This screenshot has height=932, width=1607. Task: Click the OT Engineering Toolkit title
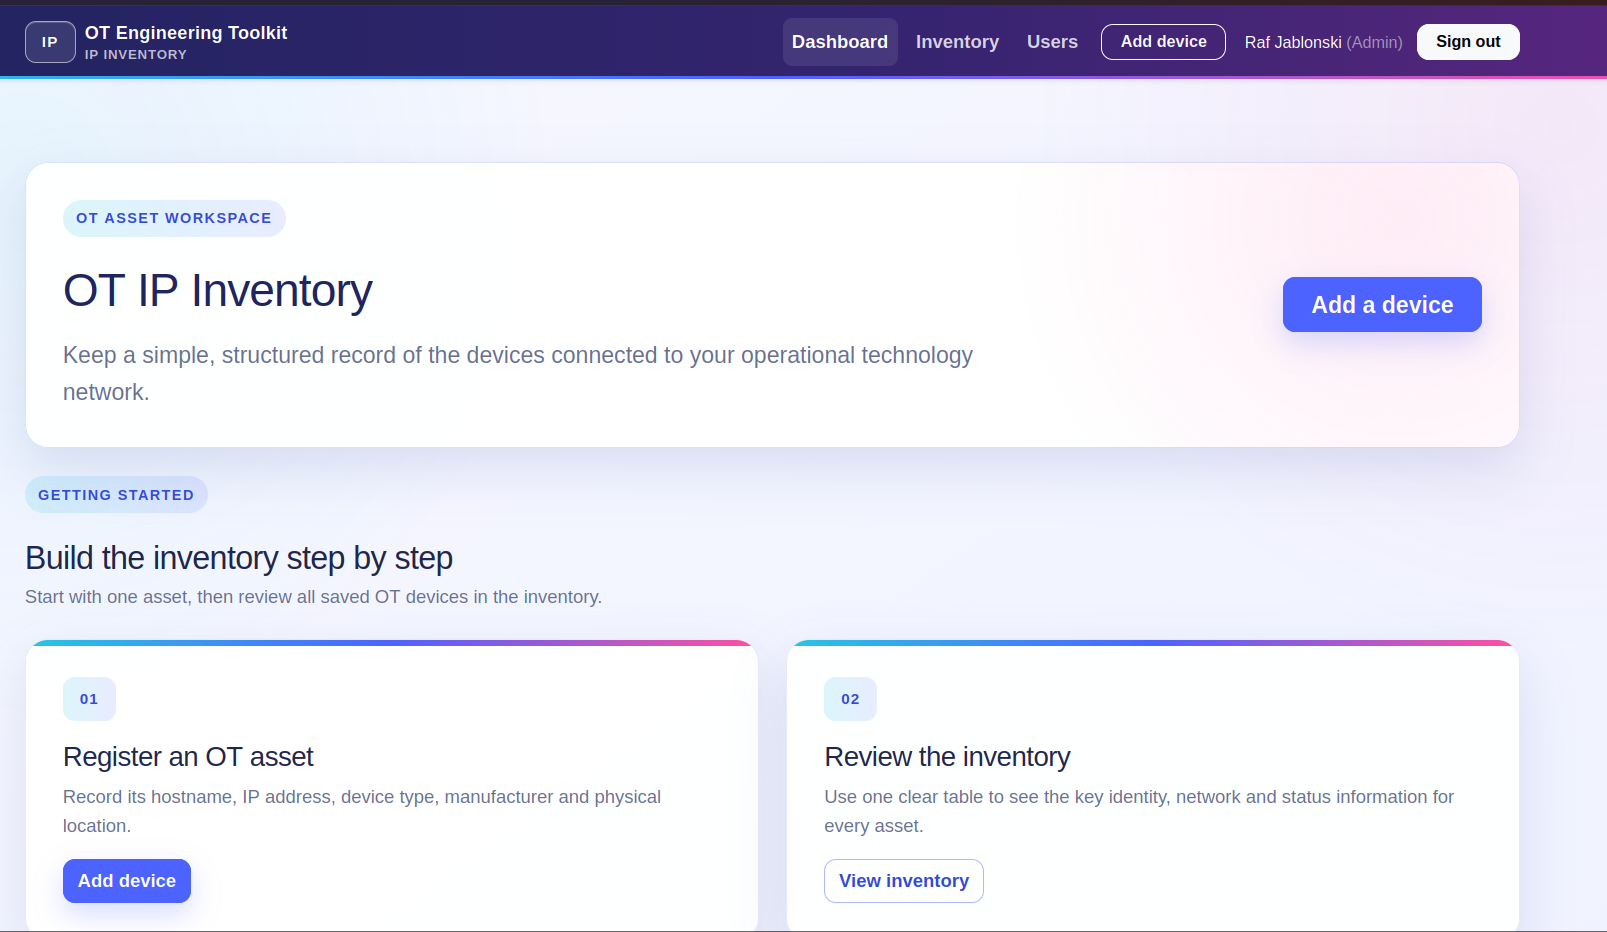pyautogui.click(x=186, y=33)
